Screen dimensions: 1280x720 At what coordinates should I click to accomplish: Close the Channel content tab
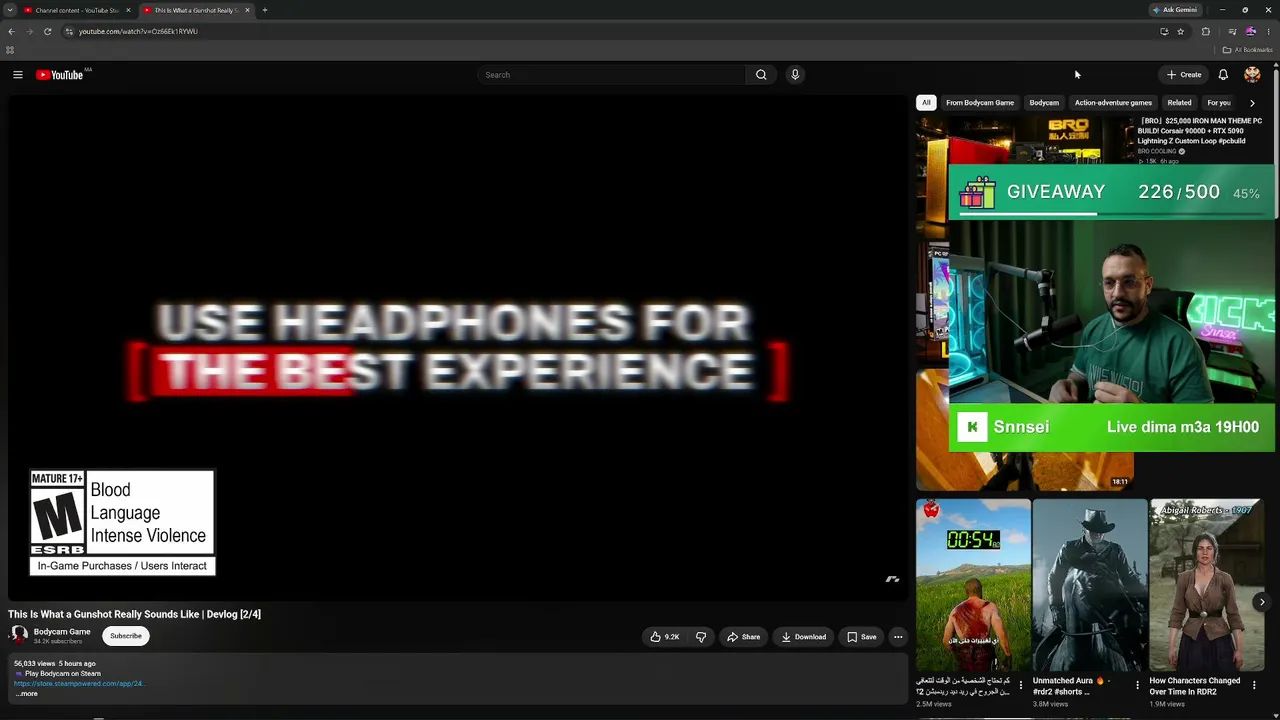click(128, 10)
